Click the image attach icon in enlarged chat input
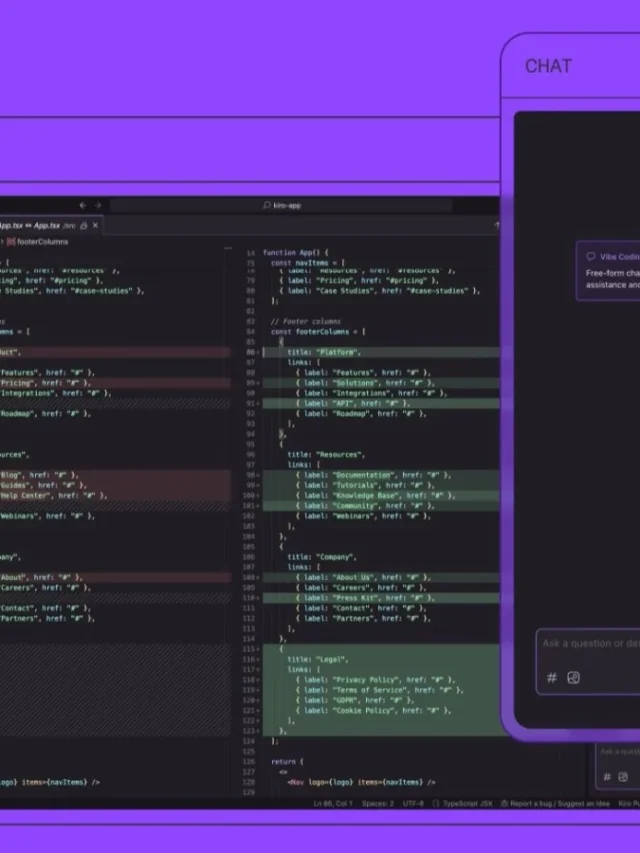The image size is (640, 853). pyautogui.click(x=574, y=677)
